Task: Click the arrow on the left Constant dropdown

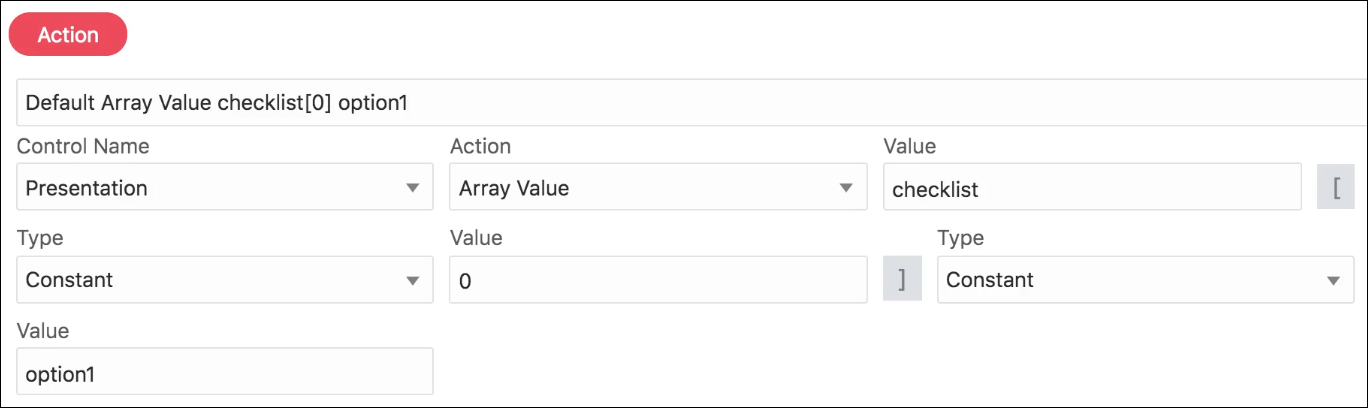Action: point(413,281)
